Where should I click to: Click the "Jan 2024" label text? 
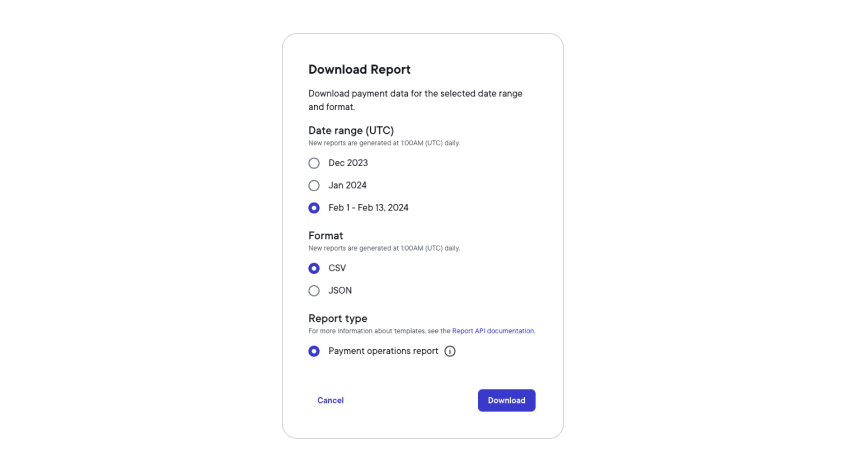tap(347, 186)
